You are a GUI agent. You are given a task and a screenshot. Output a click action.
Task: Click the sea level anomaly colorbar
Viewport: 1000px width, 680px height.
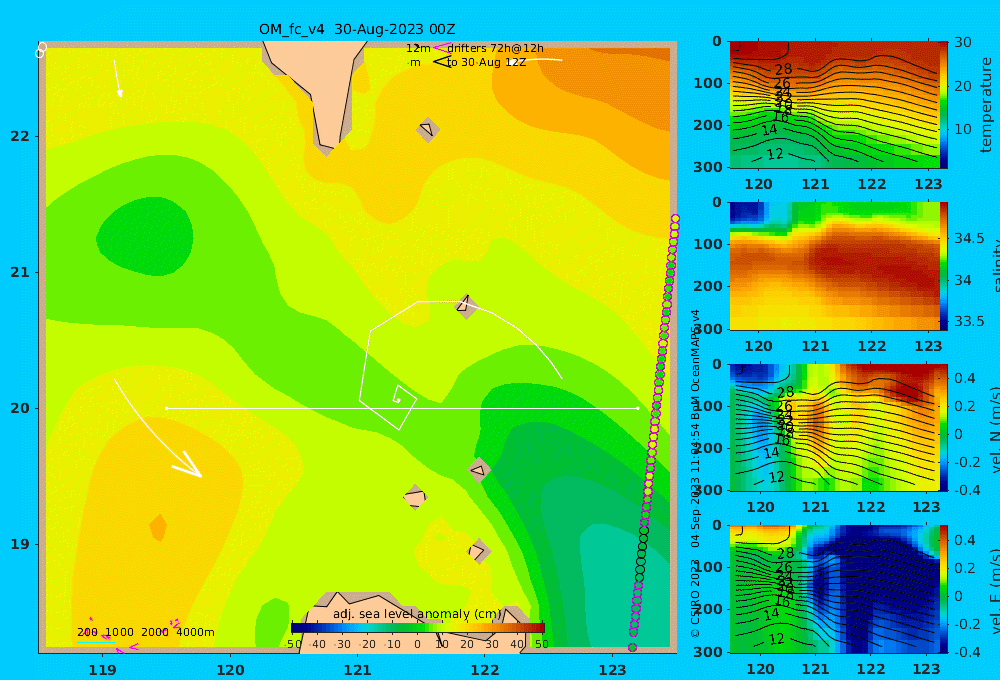pyautogui.click(x=418, y=628)
